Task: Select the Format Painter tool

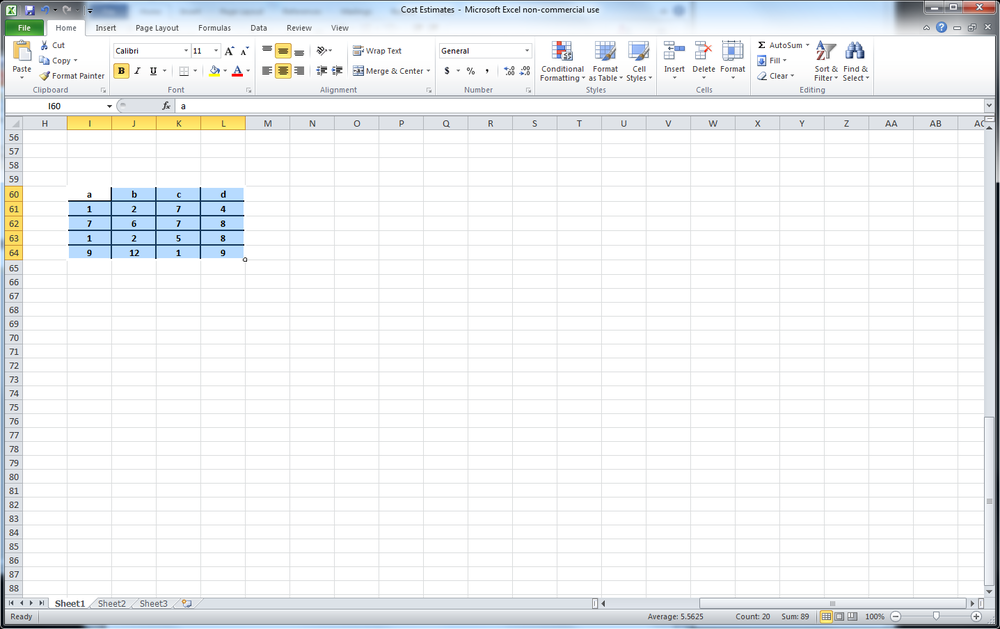Action: pos(72,76)
